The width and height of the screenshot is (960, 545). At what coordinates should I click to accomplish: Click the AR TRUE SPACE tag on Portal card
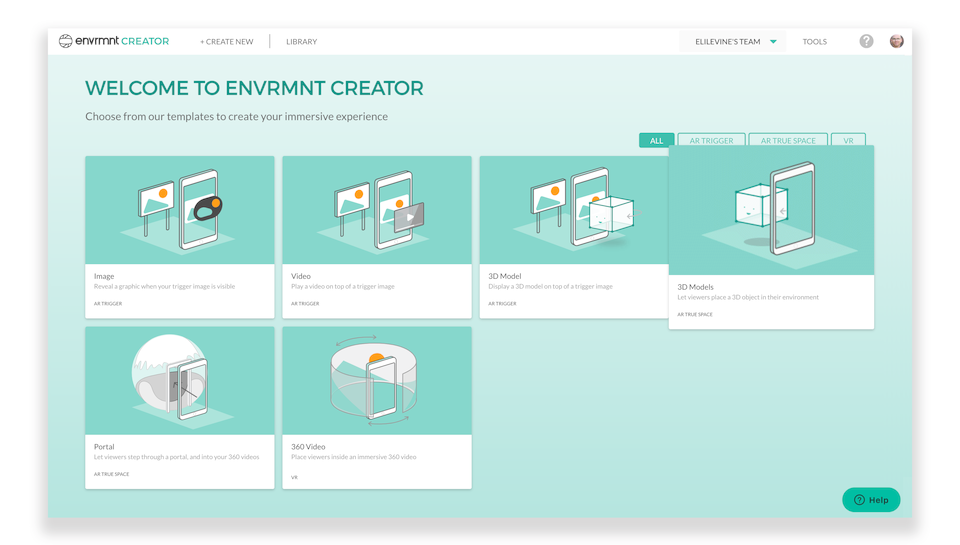[x=111, y=474]
